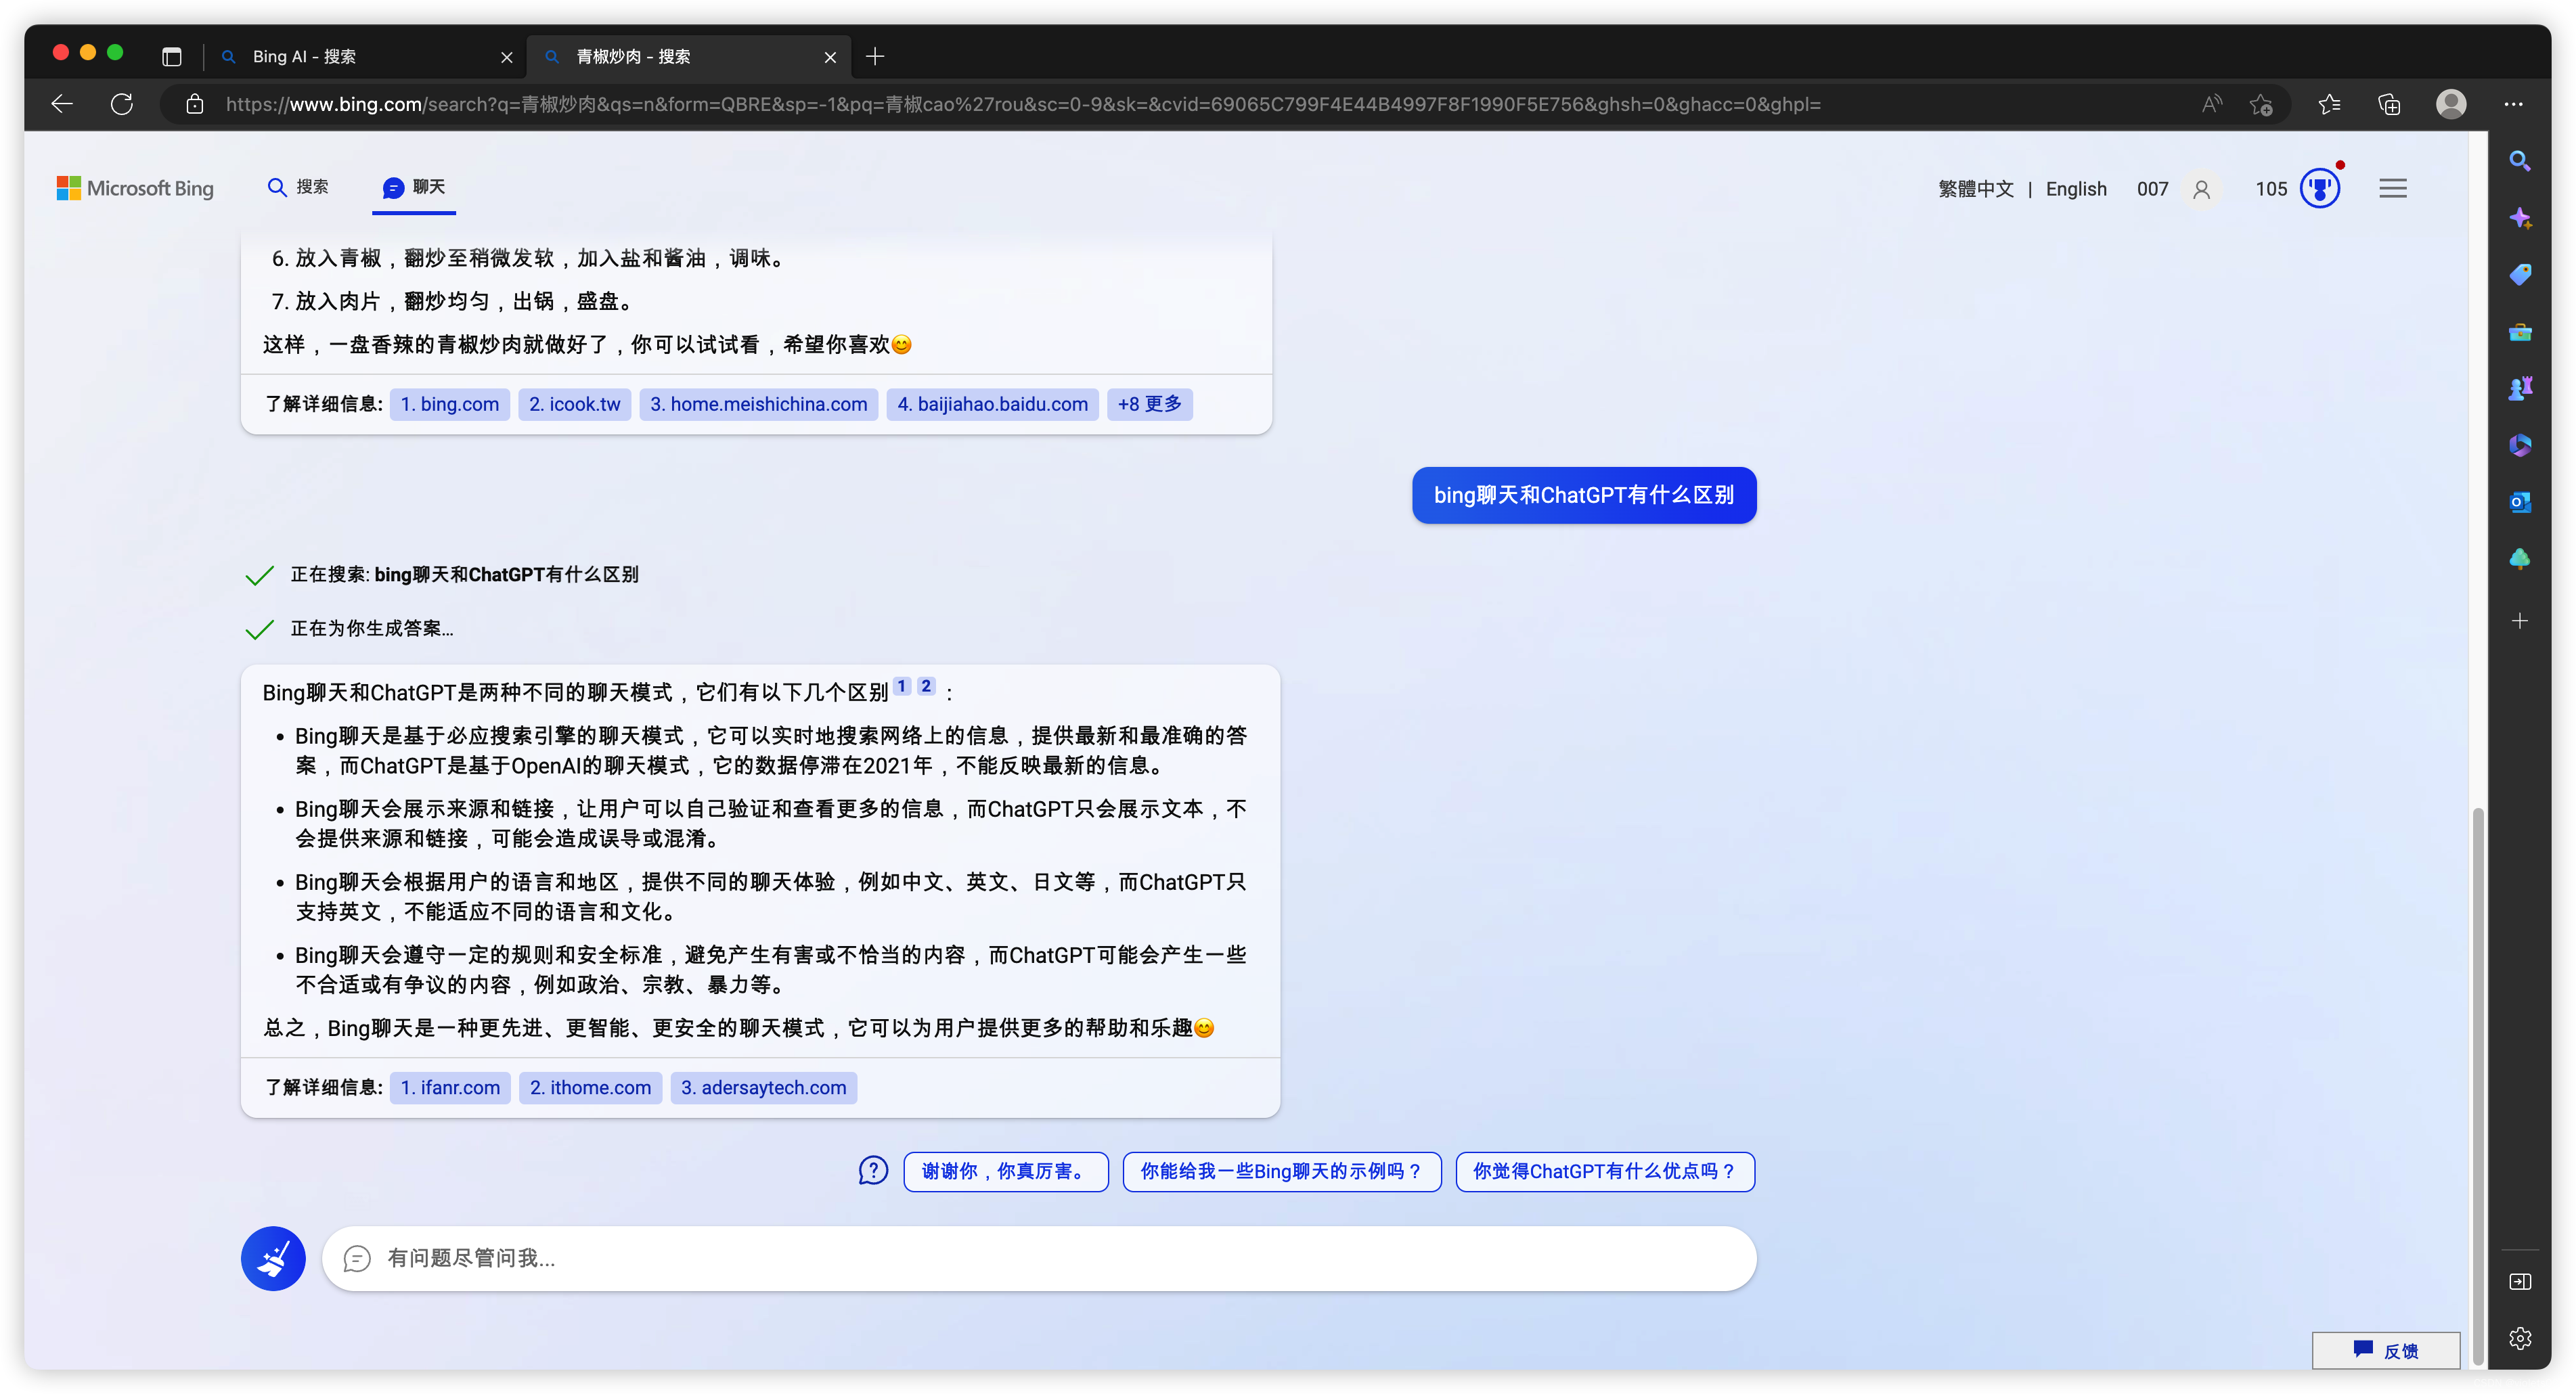
Task: Open sidebar Tools briefcase icon
Action: pyautogui.click(x=2519, y=331)
